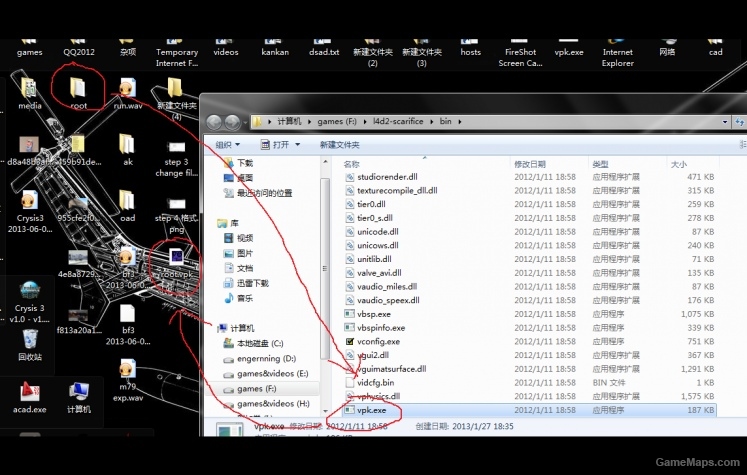Open 桌面 in the navigation pane
The height and width of the screenshot is (475, 747).
(x=238, y=178)
